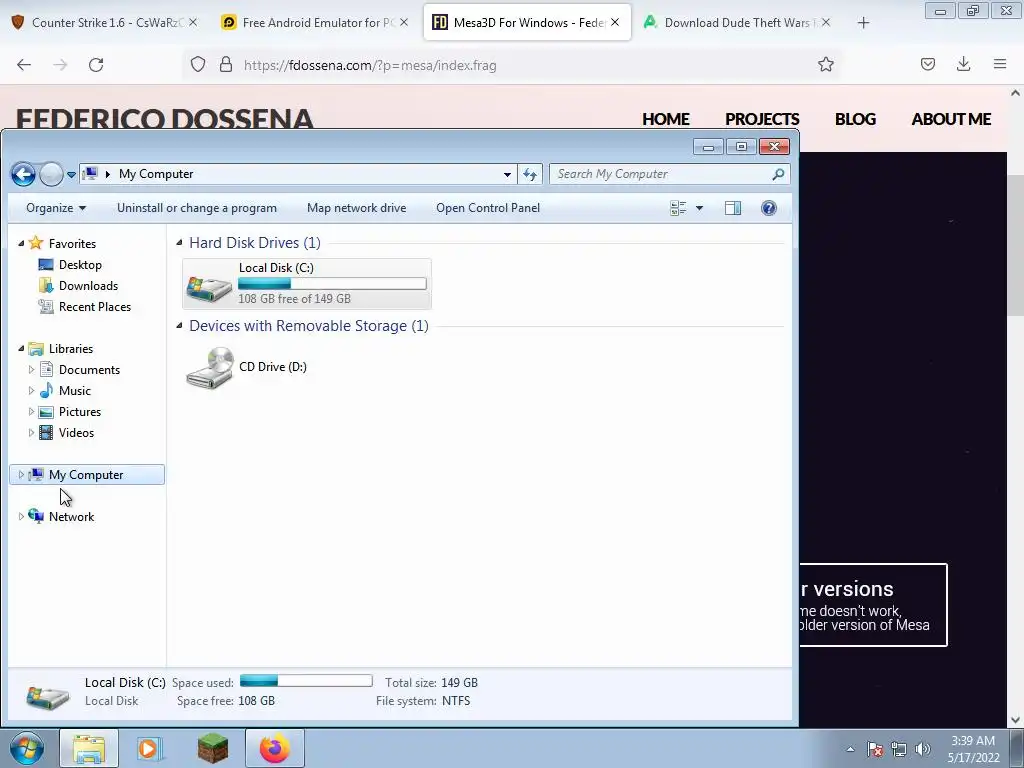1024x768 pixels.
Task: Select the Videos library
Action: (x=76, y=432)
